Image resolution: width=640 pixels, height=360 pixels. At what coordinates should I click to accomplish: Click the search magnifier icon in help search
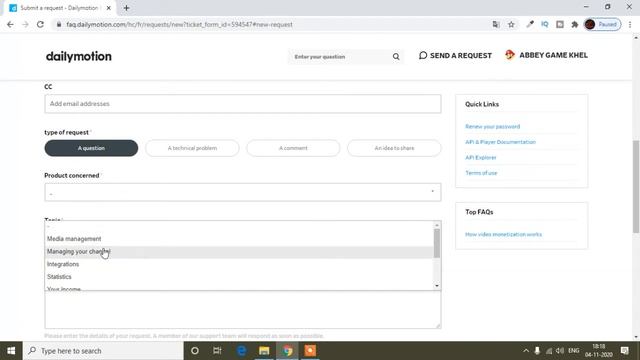coord(396,57)
